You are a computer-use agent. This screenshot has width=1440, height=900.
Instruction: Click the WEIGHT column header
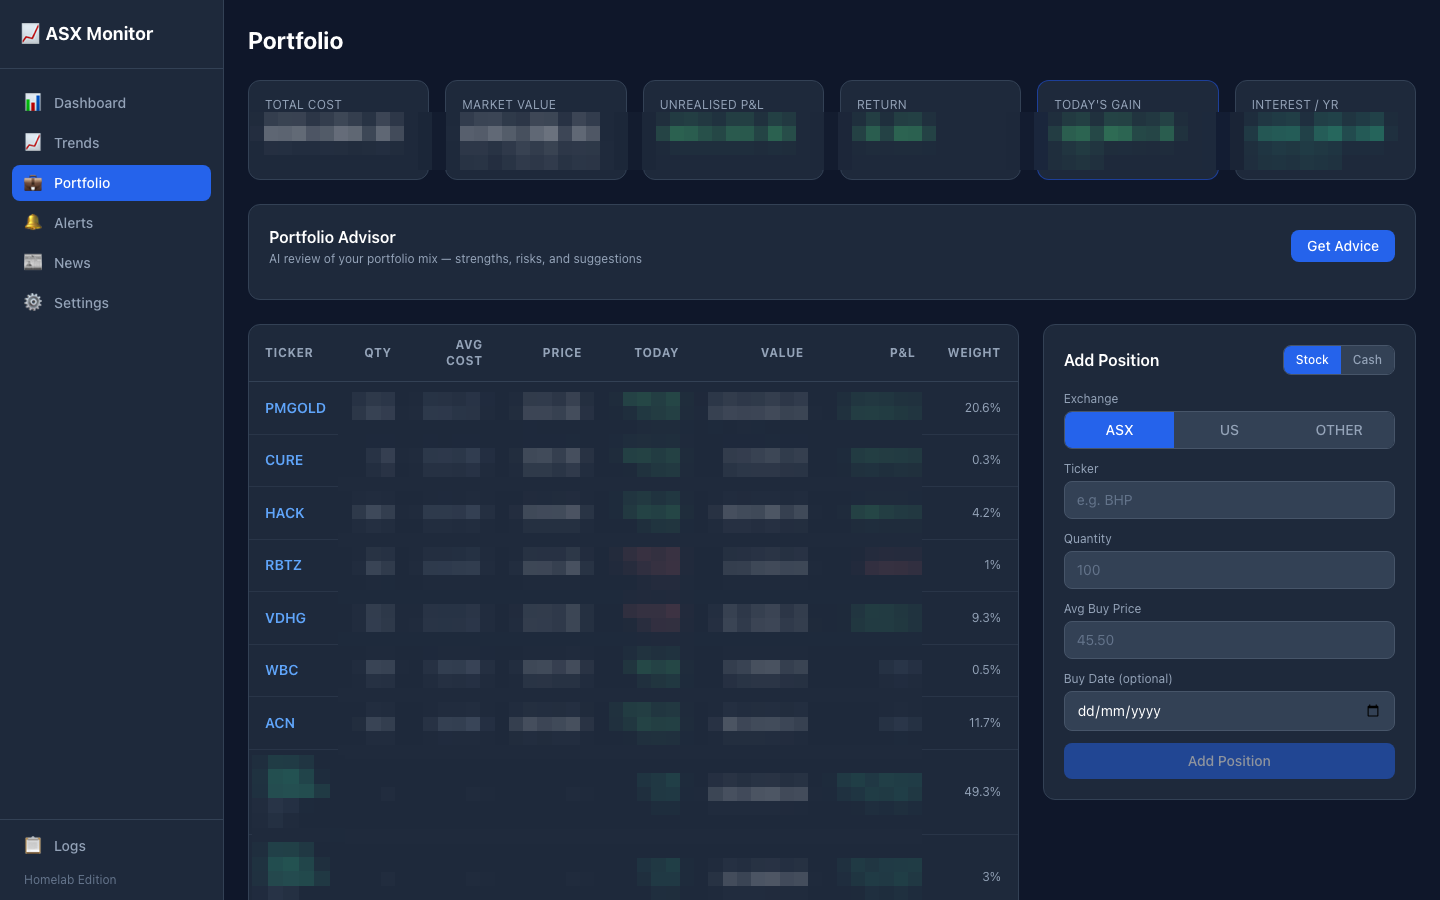click(x=974, y=353)
